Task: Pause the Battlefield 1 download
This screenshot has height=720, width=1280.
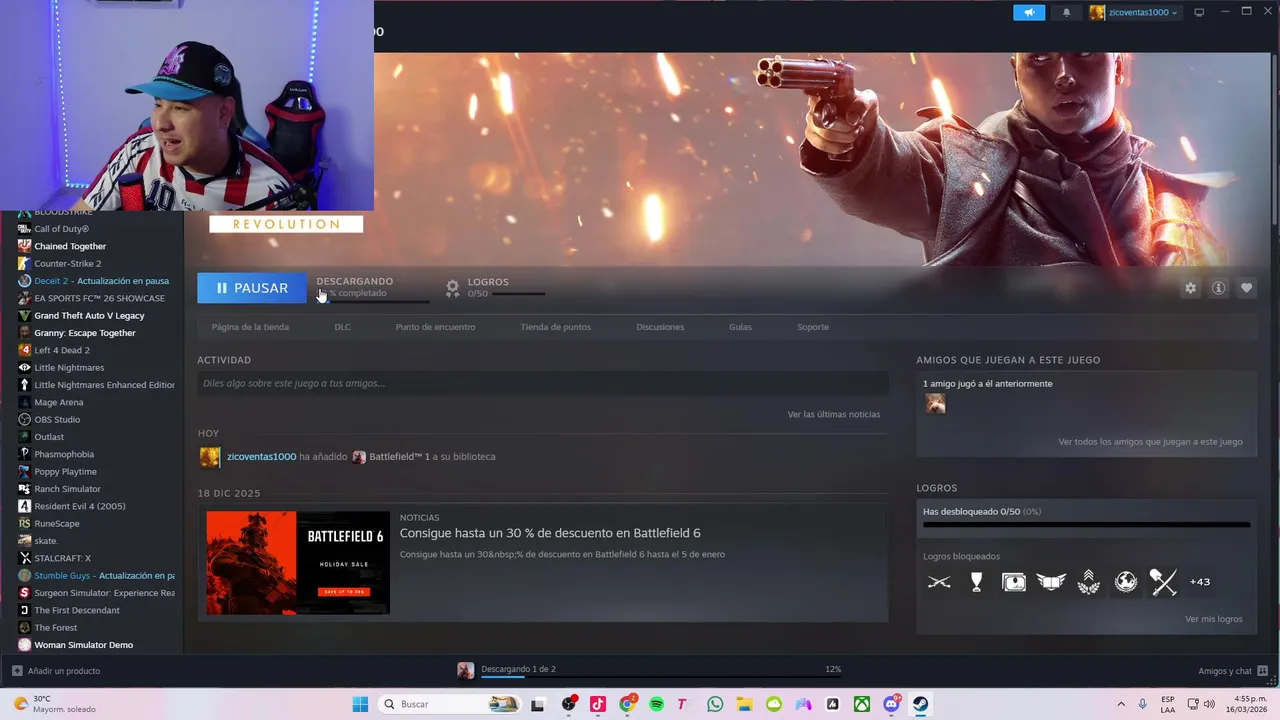Action: tap(252, 288)
